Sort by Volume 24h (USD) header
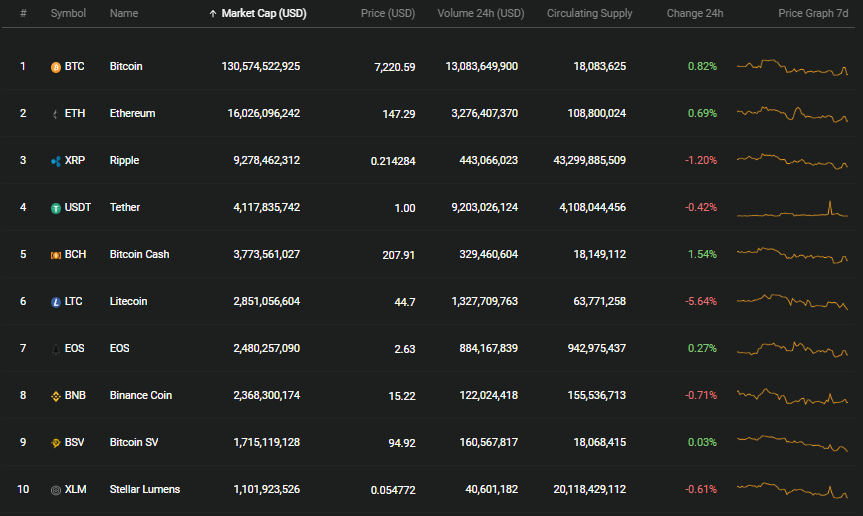 (480, 13)
